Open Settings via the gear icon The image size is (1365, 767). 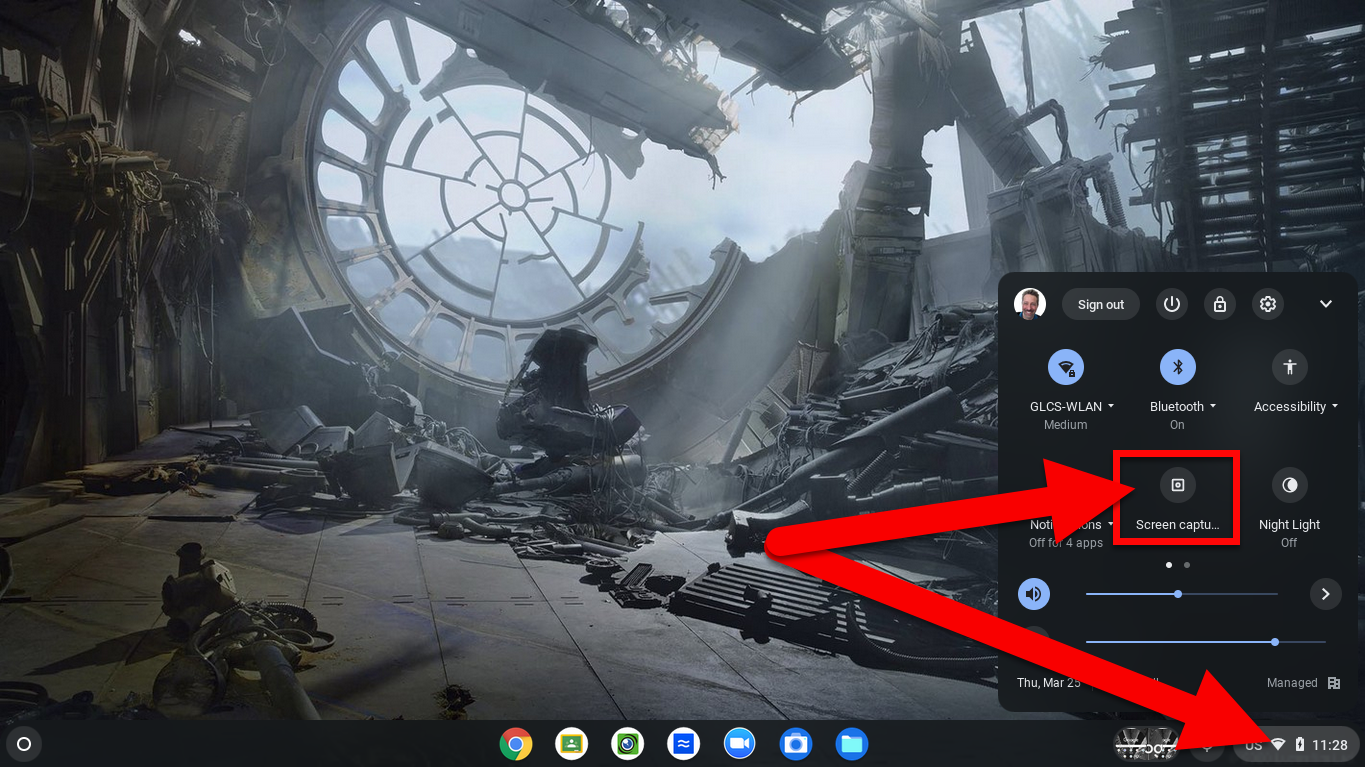tap(1268, 304)
